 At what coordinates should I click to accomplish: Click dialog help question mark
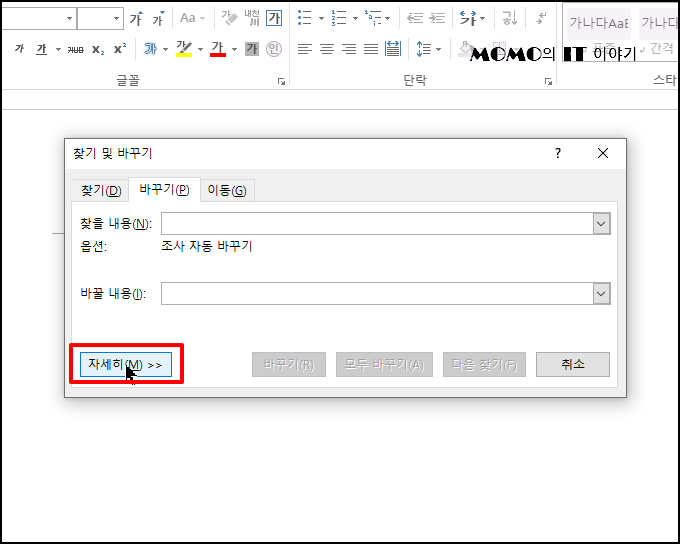[558, 153]
